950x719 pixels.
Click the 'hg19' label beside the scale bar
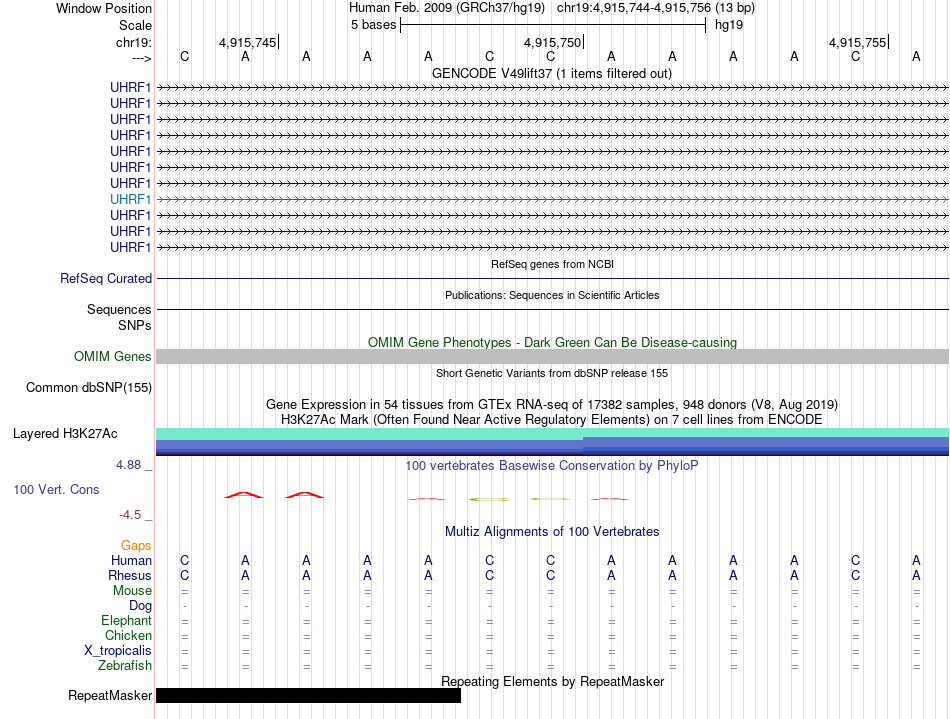(729, 25)
